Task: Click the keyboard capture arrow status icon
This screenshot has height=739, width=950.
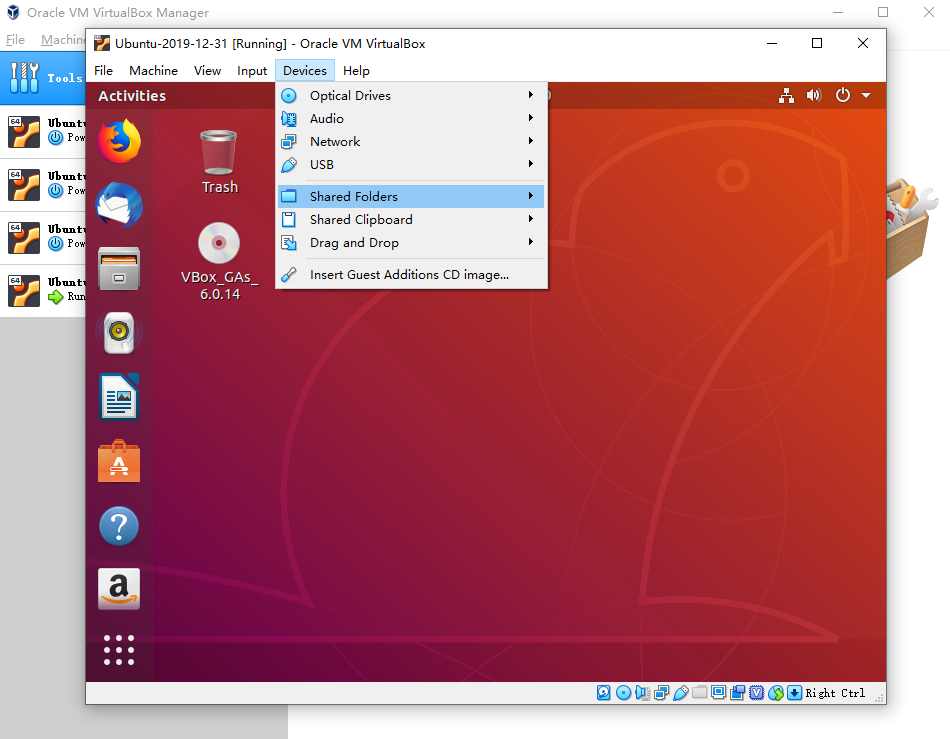Action: click(x=794, y=693)
